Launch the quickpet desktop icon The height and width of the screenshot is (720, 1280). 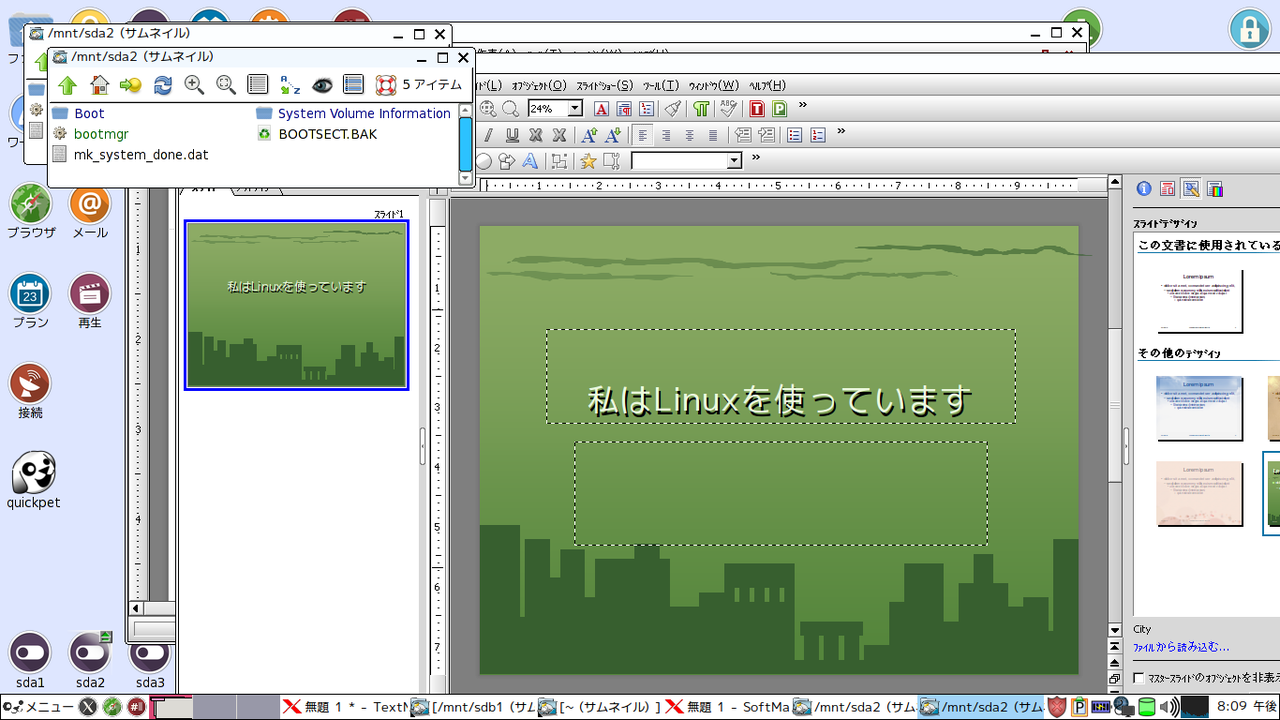33,479
